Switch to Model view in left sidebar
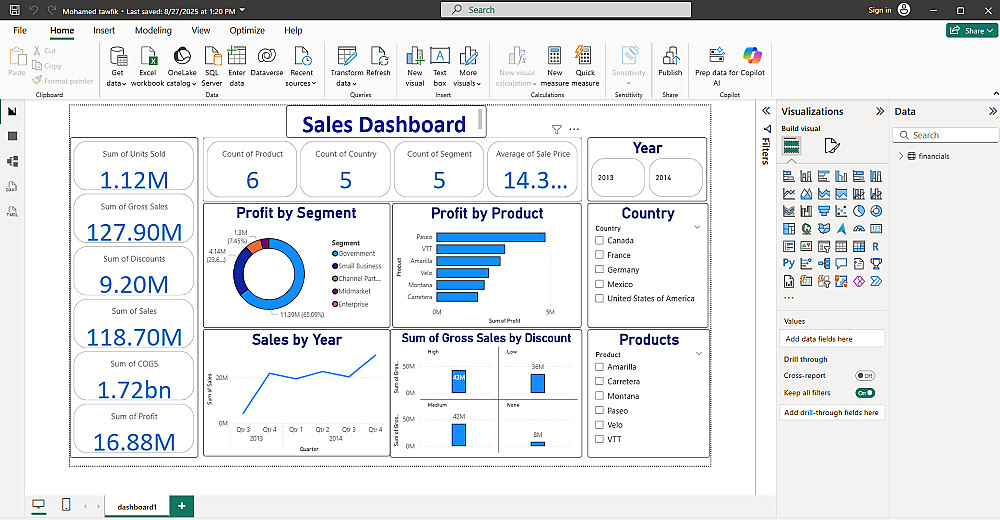 [12, 161]
